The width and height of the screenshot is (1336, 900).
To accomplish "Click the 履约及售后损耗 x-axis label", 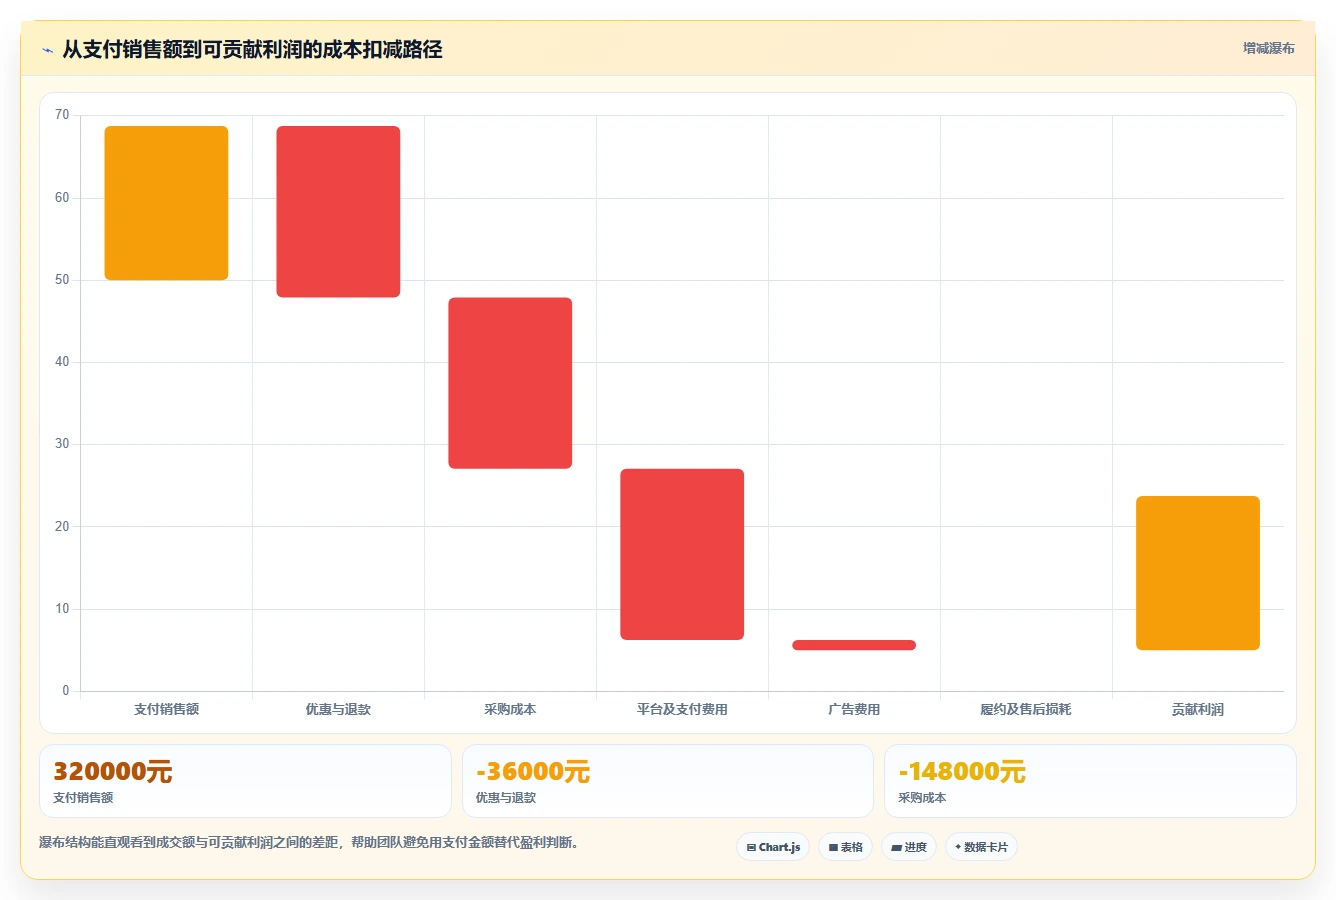I will coord(1026,709).
